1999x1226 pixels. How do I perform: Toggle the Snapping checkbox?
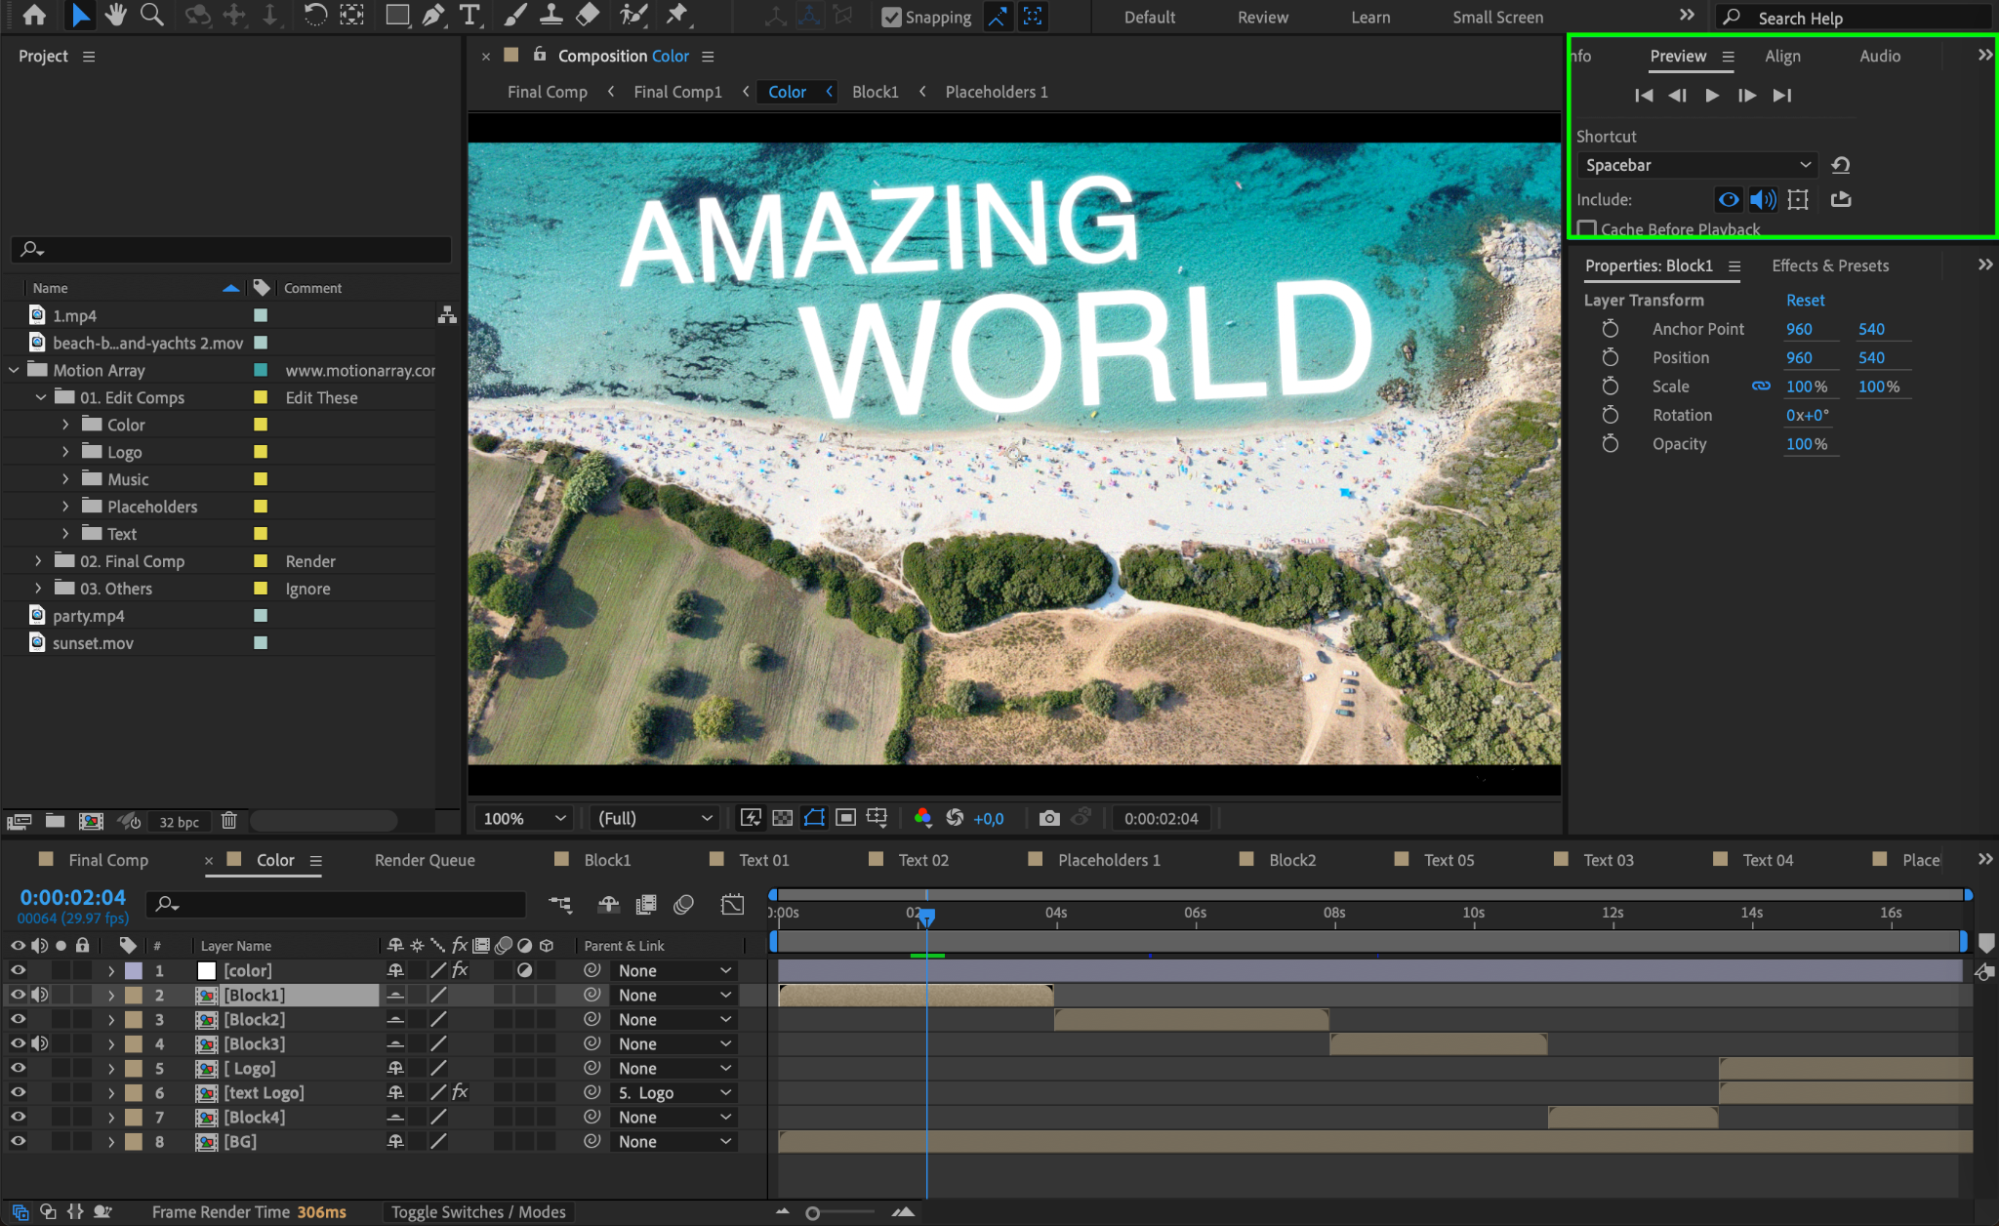click(x=891, y=17)
